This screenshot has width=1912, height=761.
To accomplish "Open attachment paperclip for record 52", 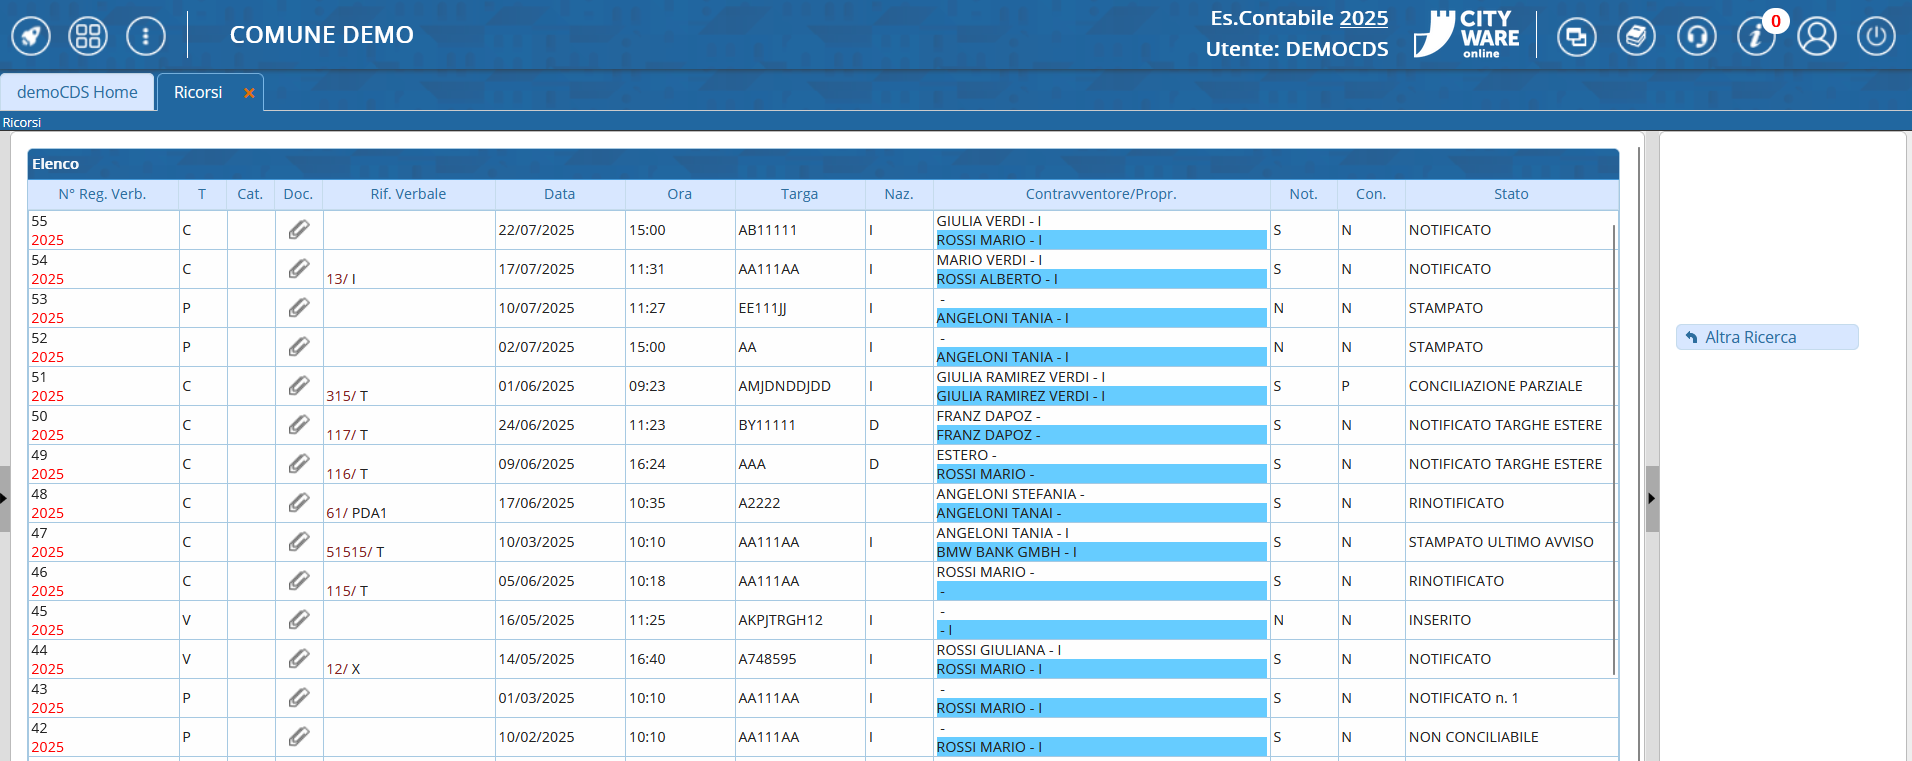I will coord(299,347).
